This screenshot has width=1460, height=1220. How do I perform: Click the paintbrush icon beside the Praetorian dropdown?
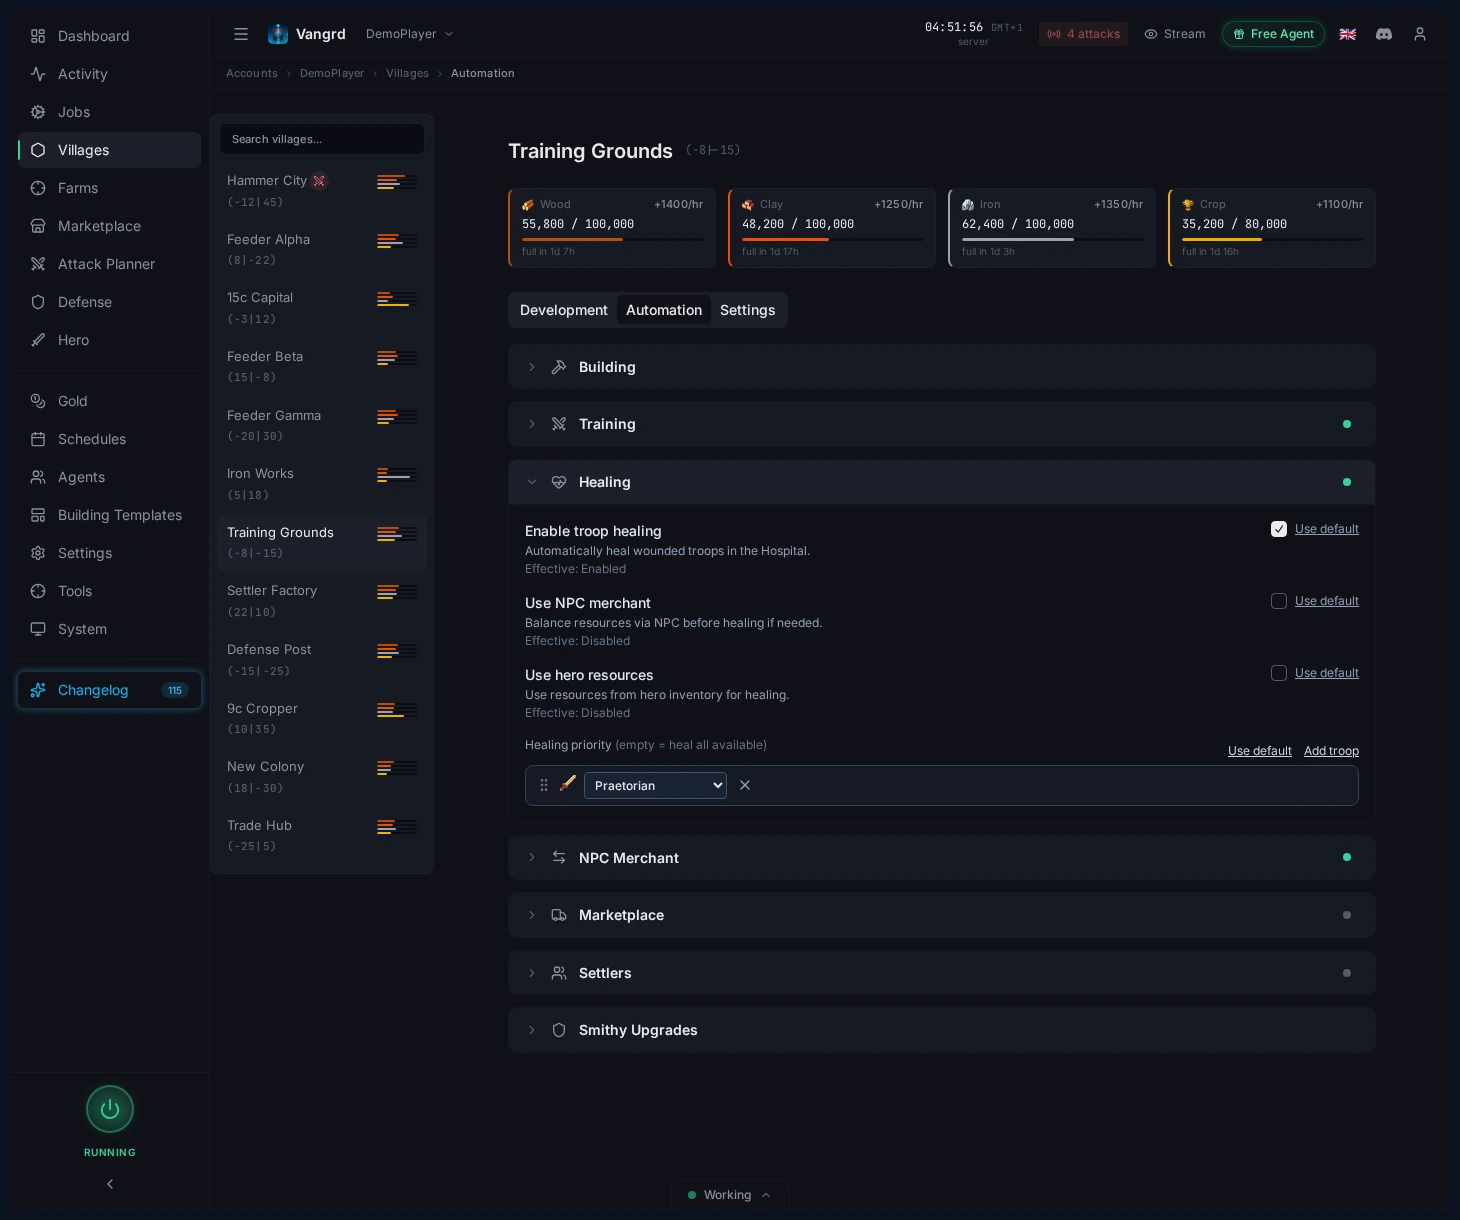click(x=568, y=785)
